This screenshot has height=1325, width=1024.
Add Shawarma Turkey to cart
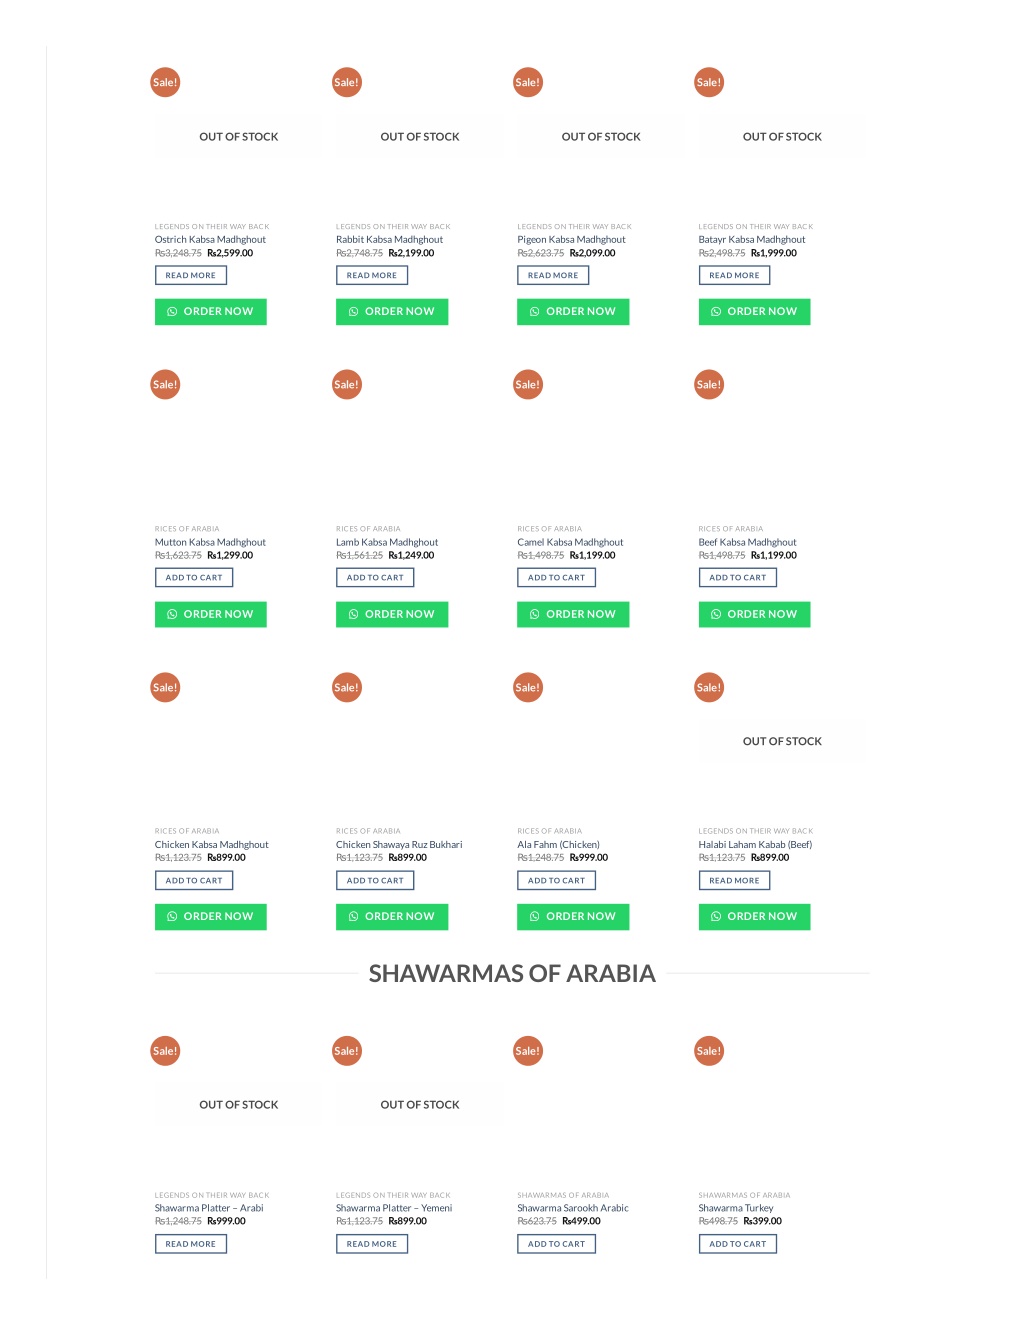tap(738, 1244)
